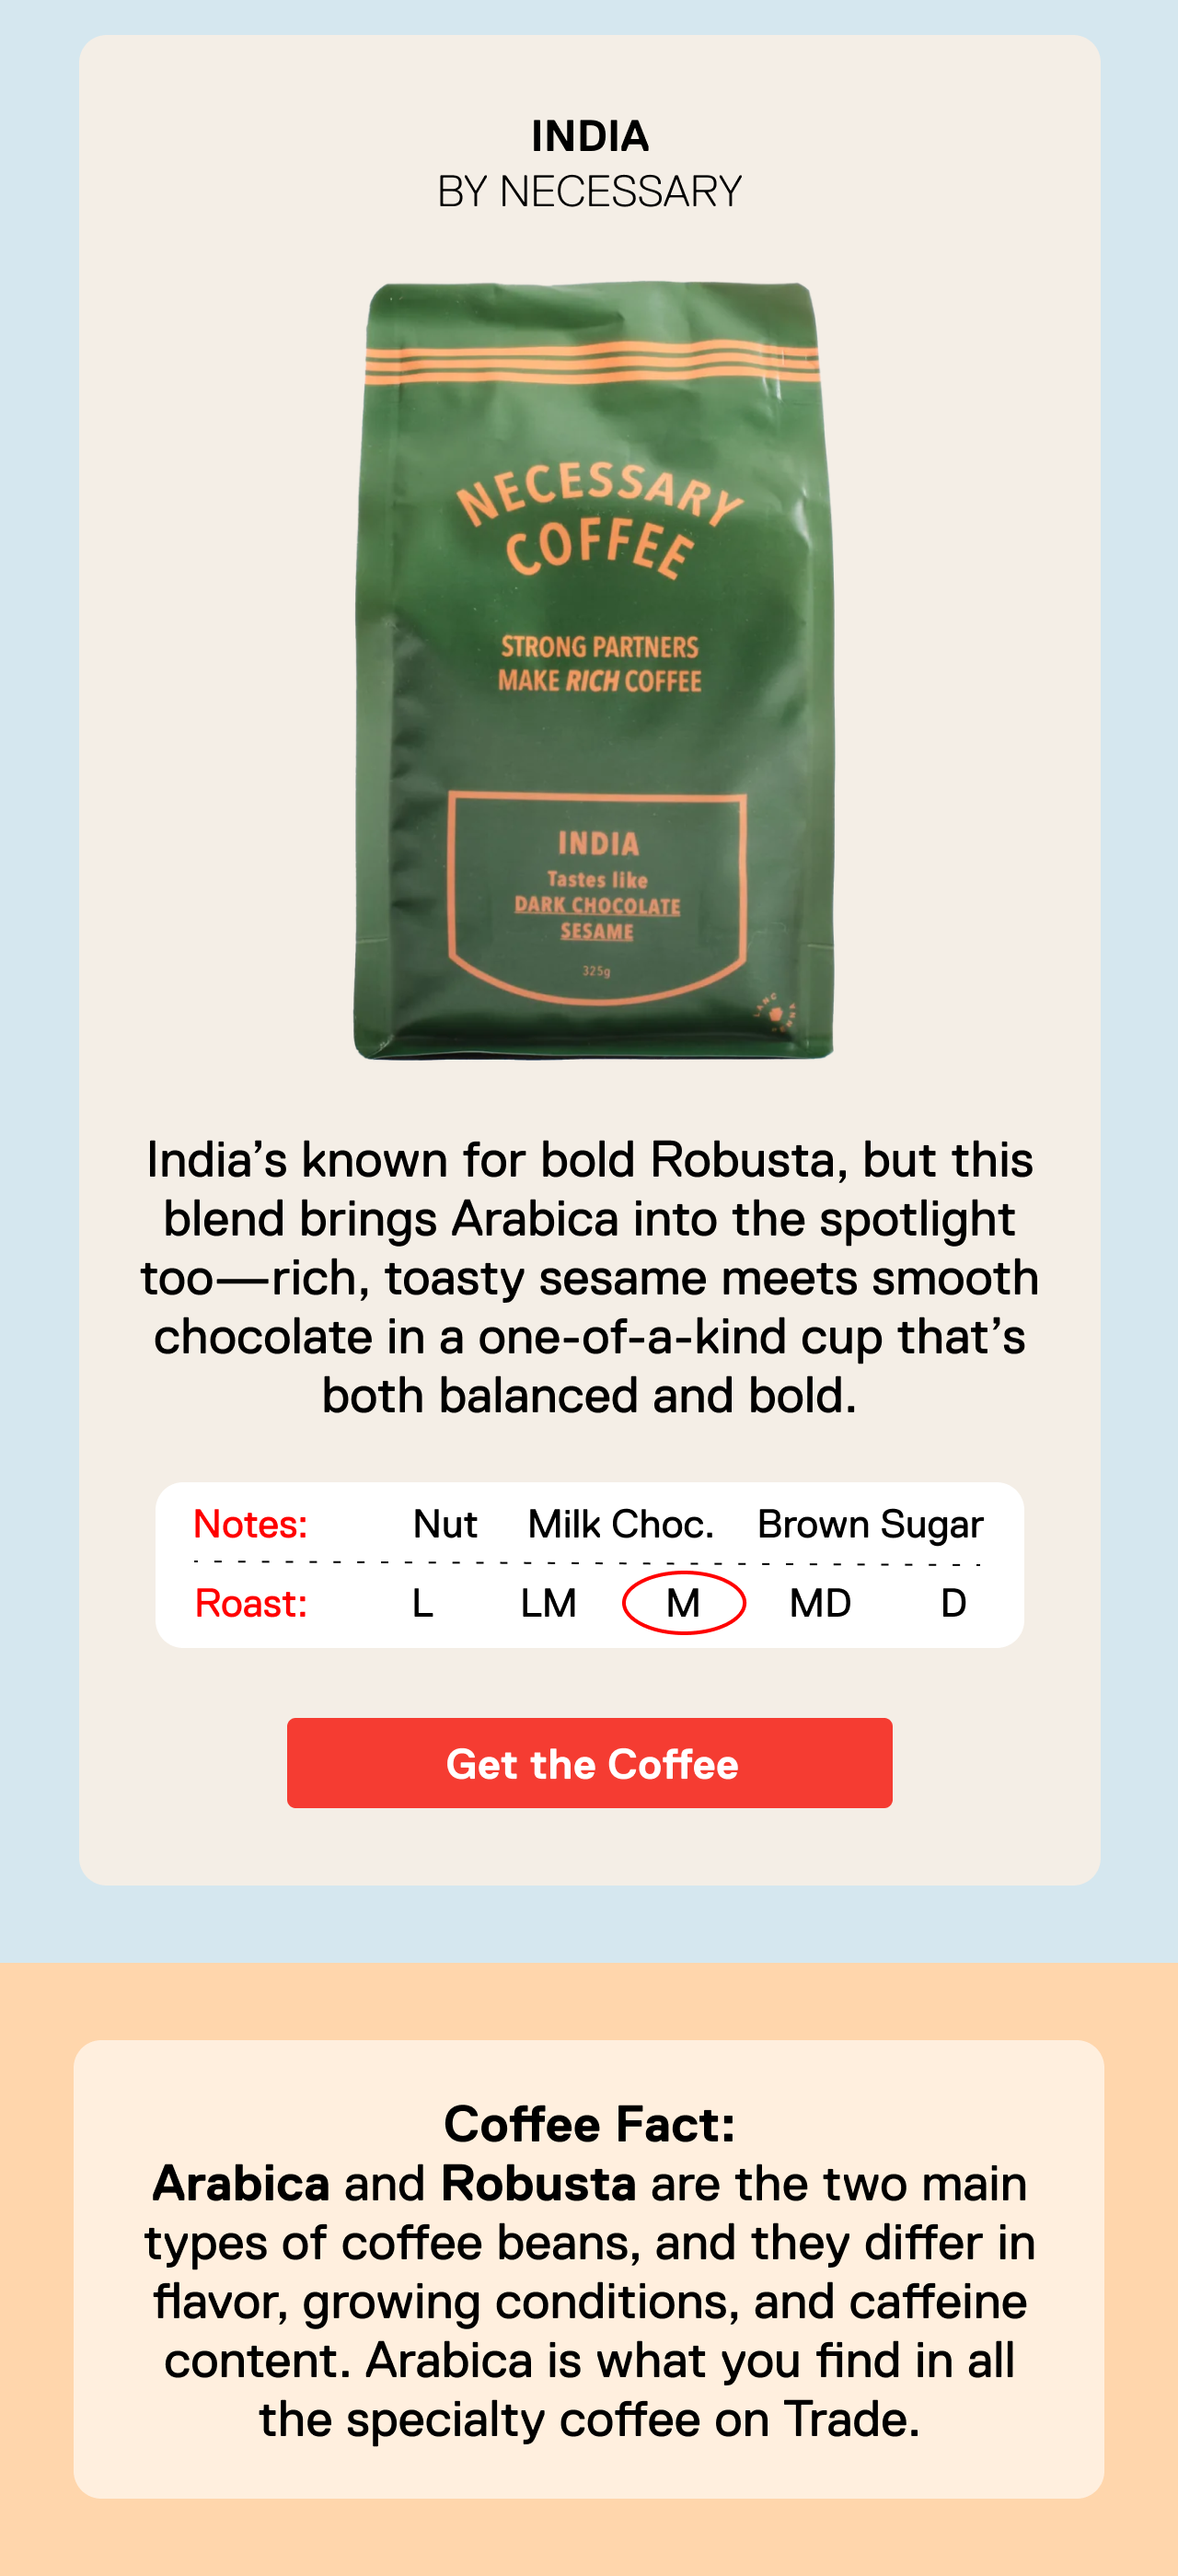The width and height of the screenshot is (1178, 2576).
Task: Click the India blend description paragraph
Action: pos(590,1277)
